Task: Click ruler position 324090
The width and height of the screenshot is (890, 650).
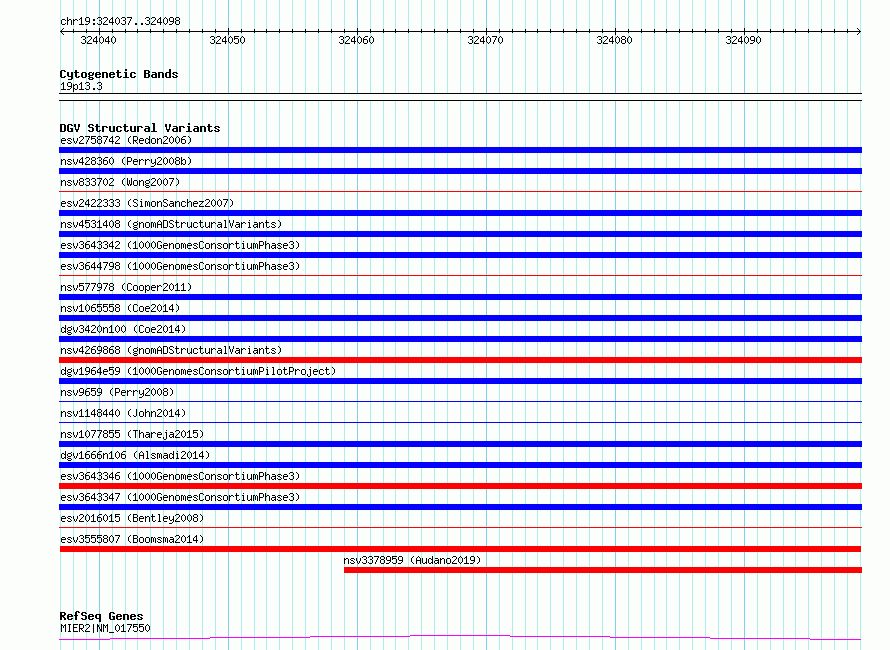Action: pos(744,40)
